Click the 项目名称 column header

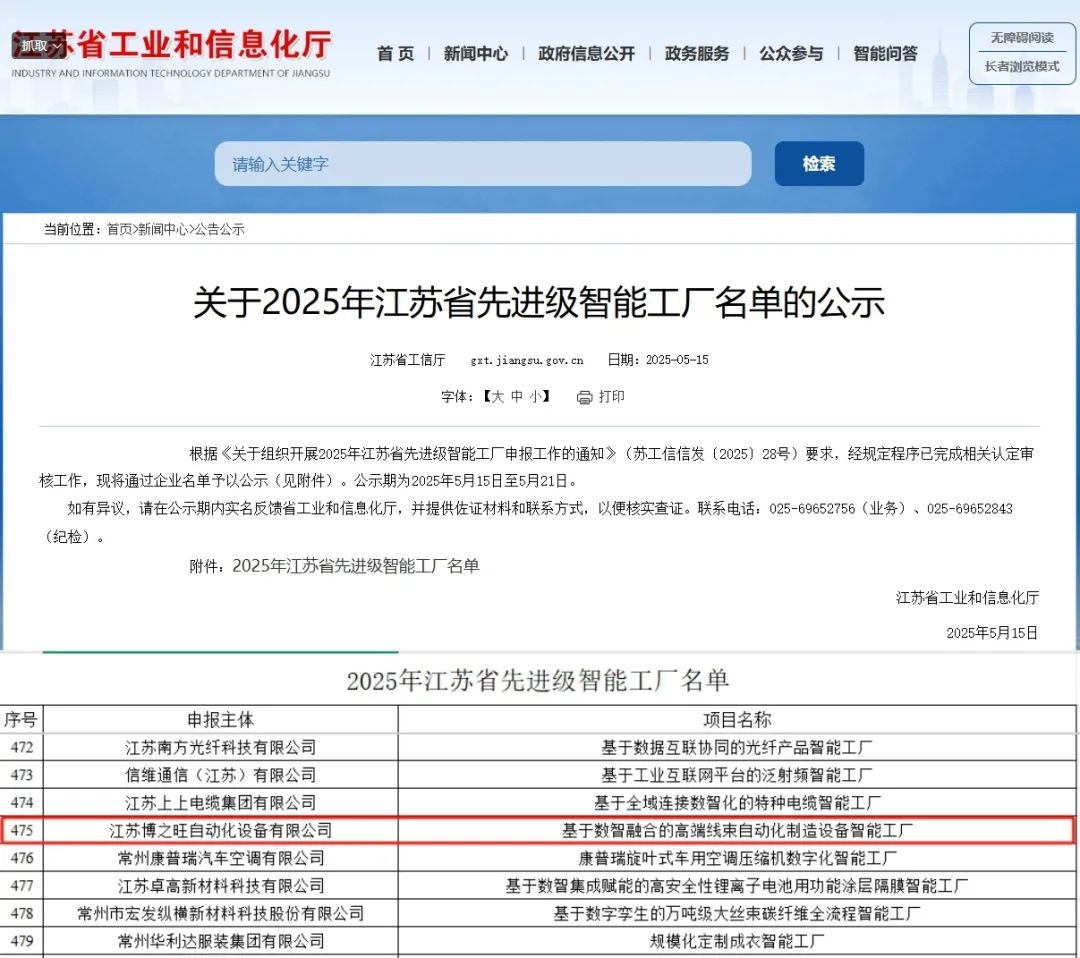(737, 720)
